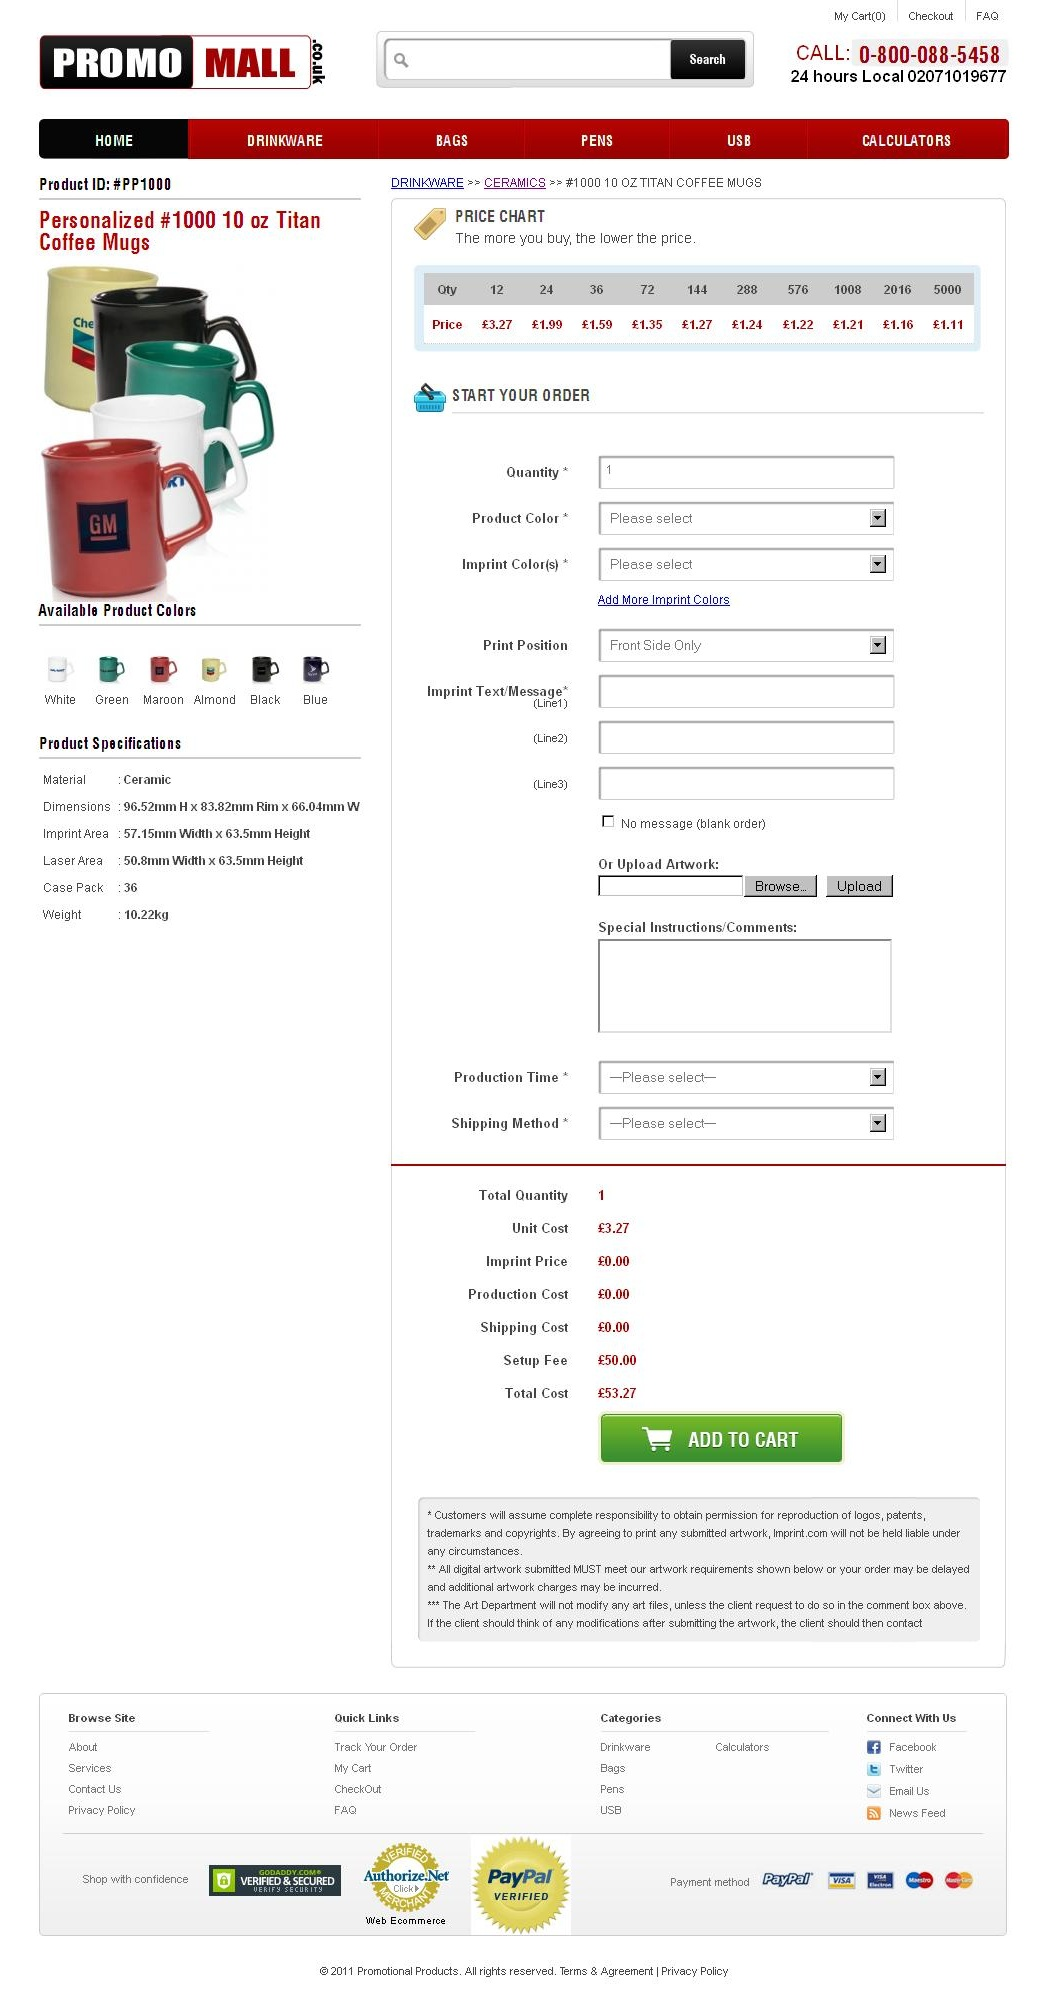The image size is (1042, 2006).
Task: Click the Authorize.Net Verified Merchant seal
Action: coord(406,1884)
